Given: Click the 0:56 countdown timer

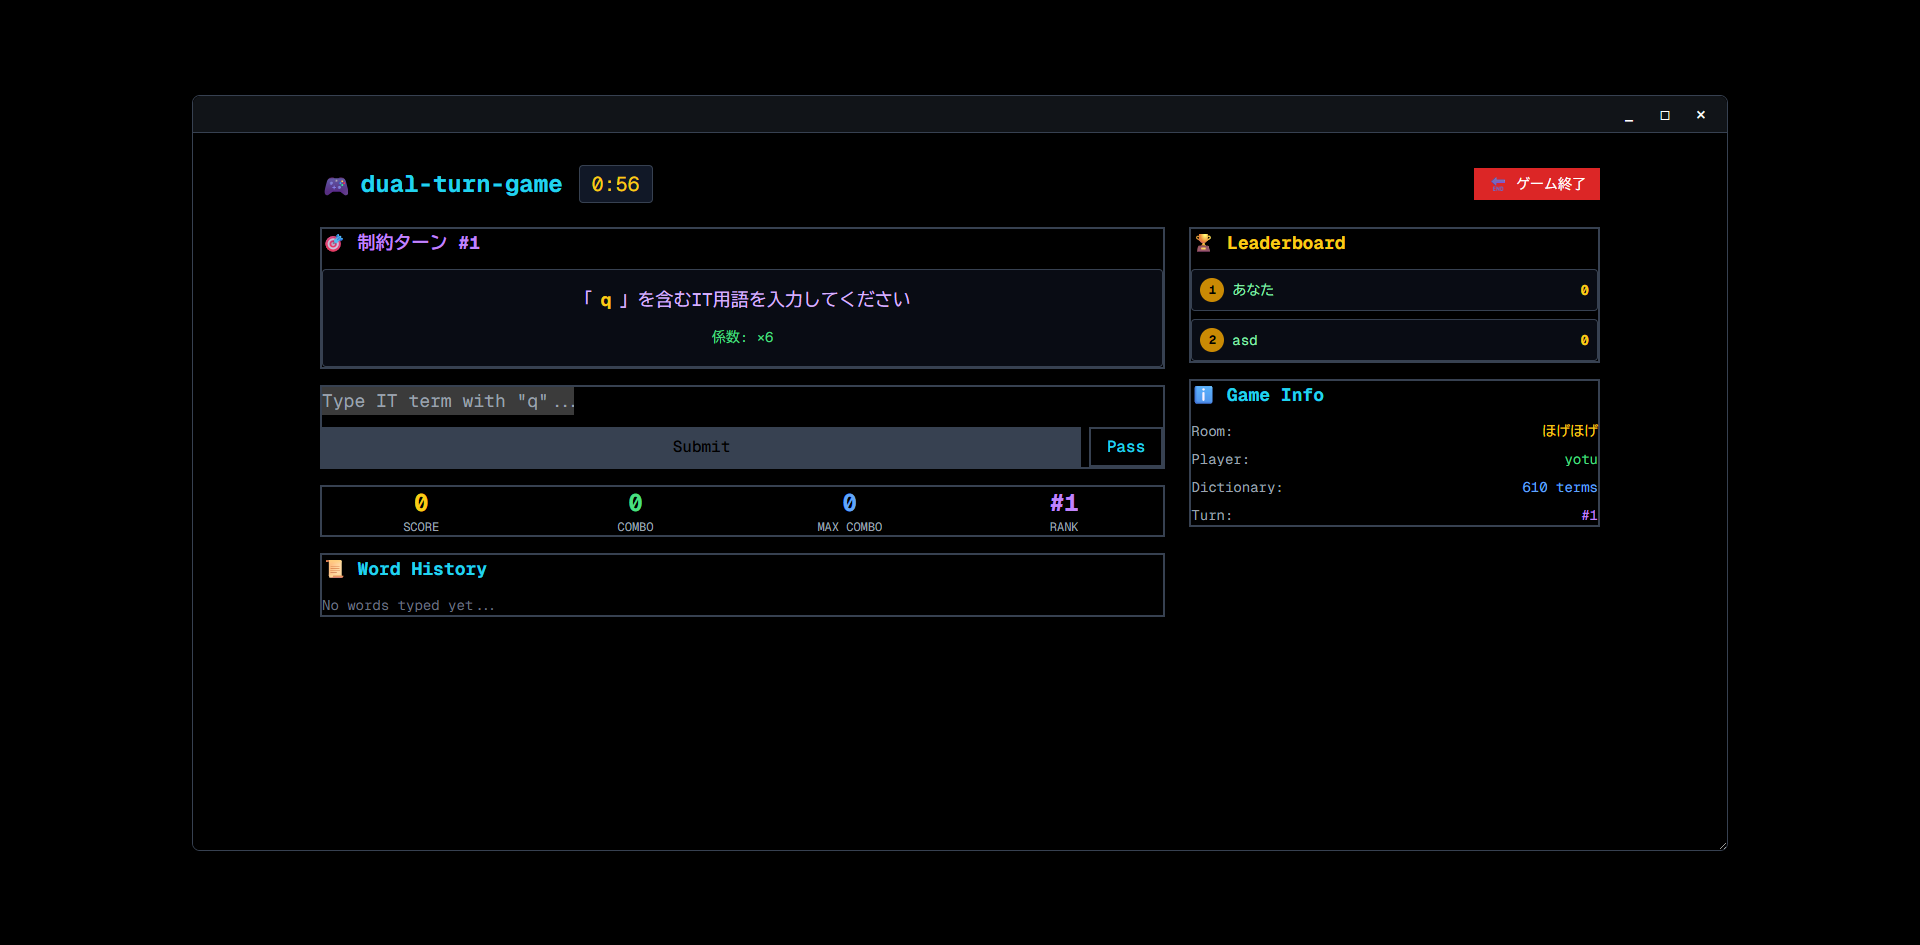Looking at the screenshot, I should [x=615, y=184].
